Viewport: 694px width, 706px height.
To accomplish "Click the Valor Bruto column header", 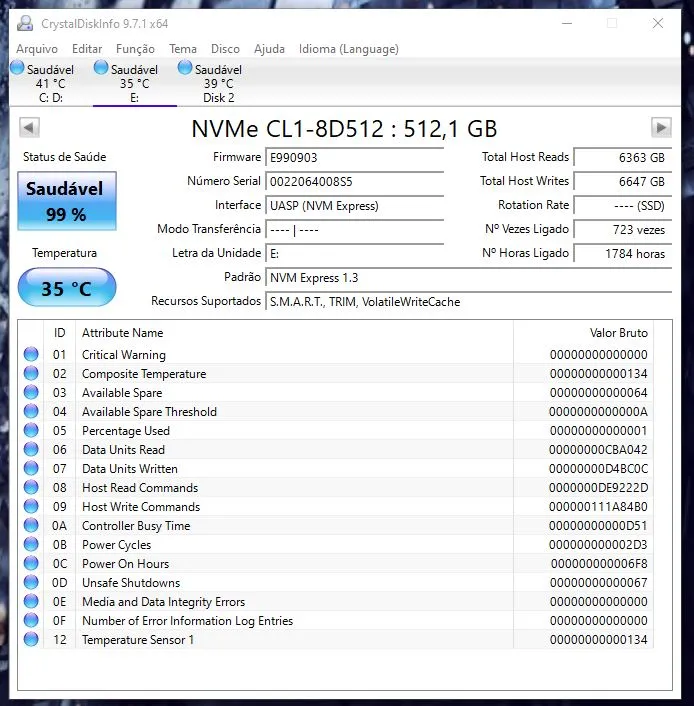I will point(583,333).
